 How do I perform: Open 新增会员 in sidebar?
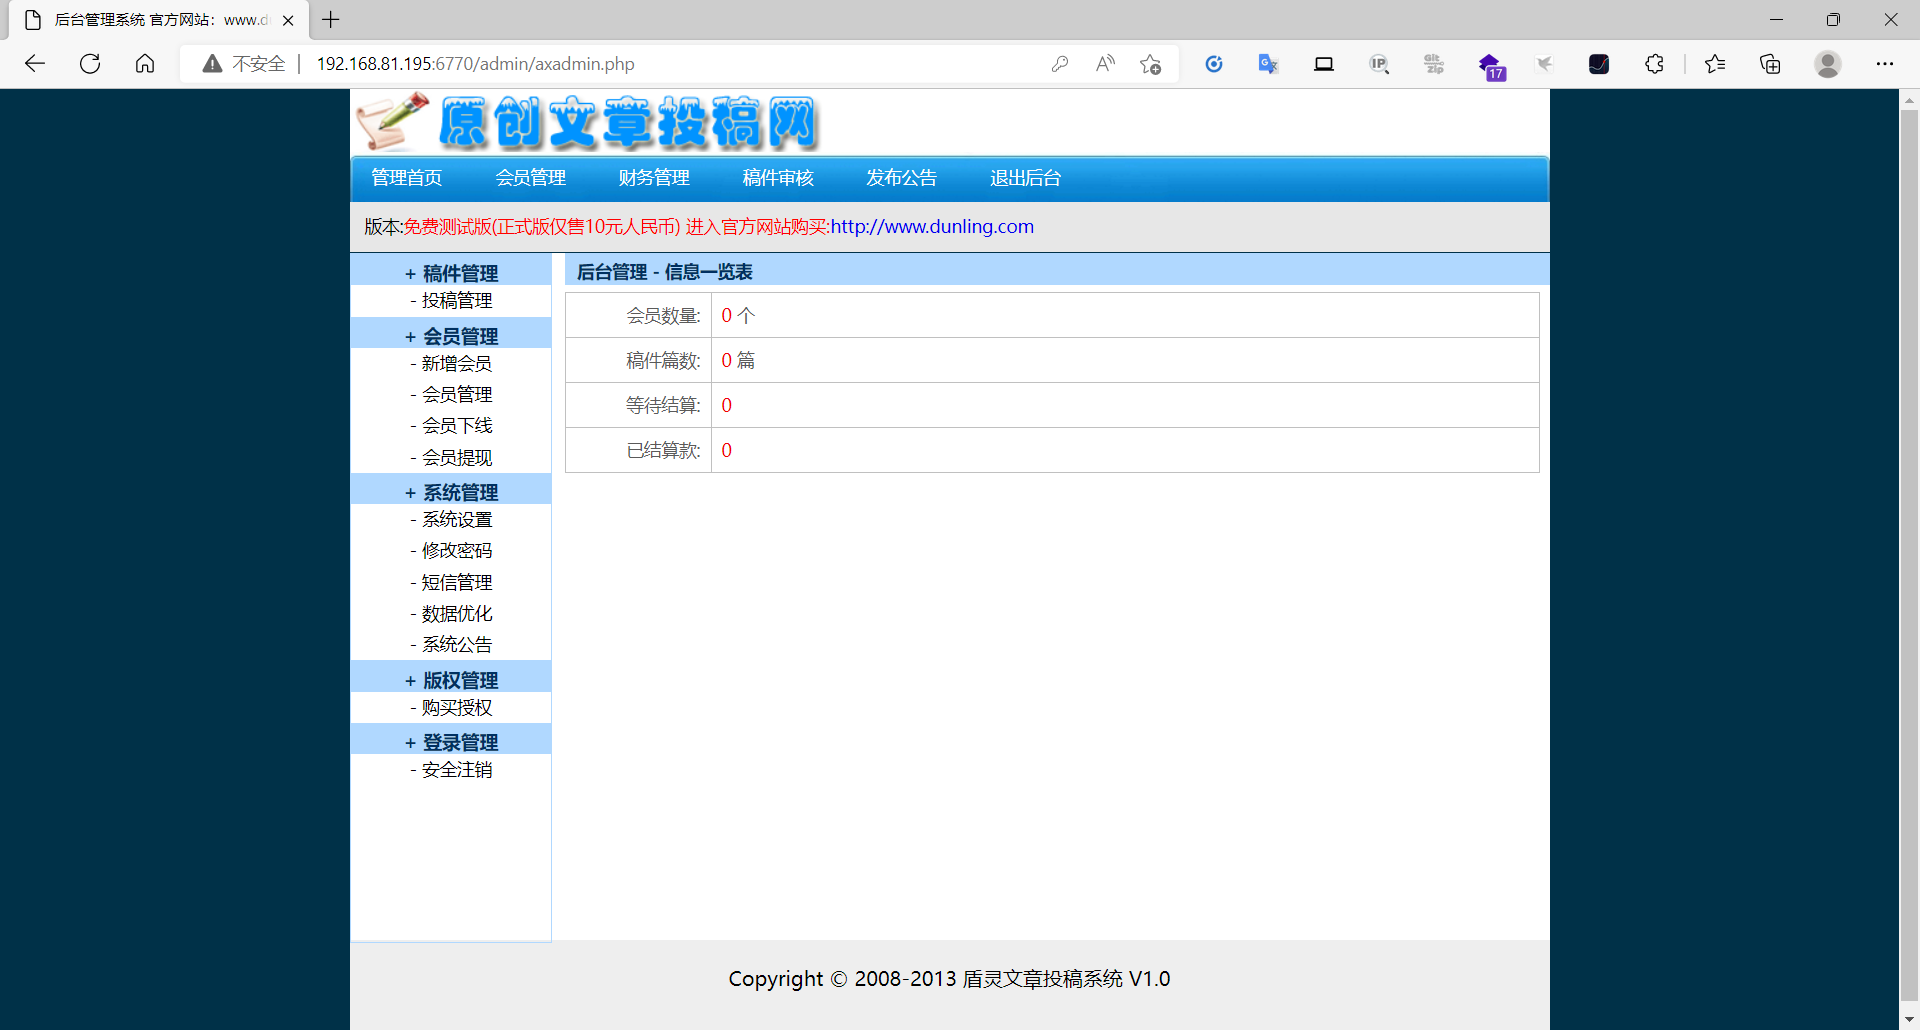coord(457,364)
